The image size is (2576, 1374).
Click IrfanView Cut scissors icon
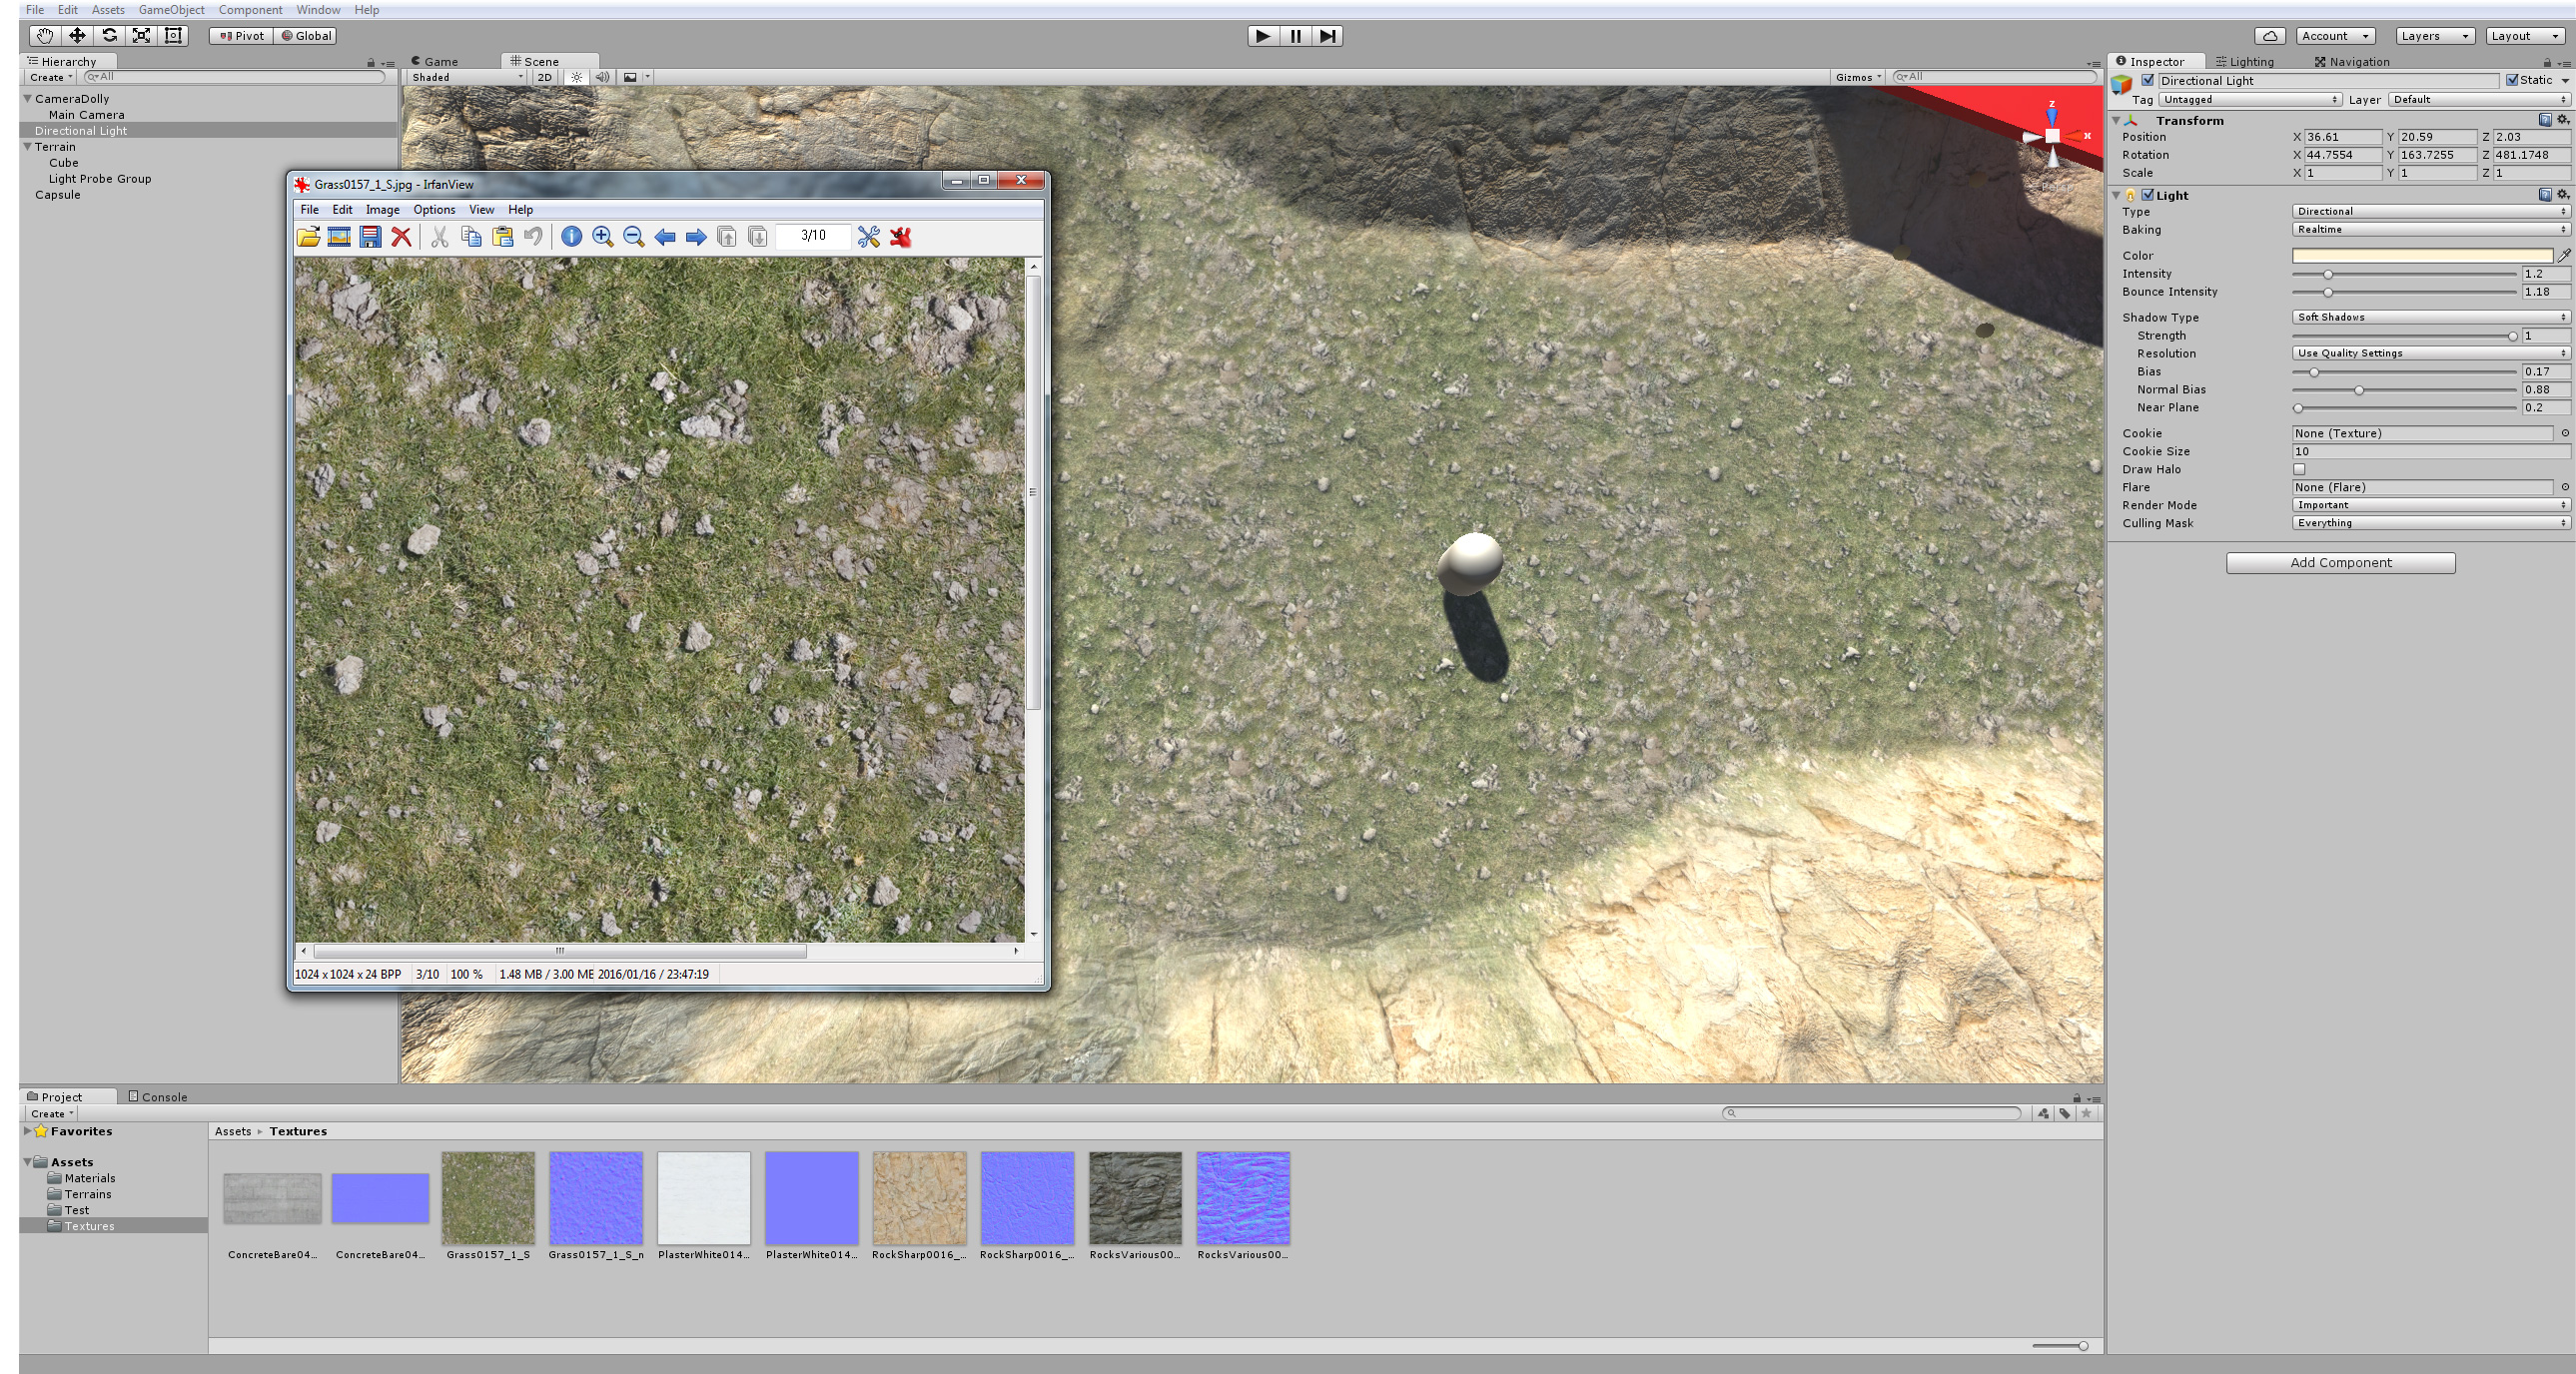click(439, 237)
